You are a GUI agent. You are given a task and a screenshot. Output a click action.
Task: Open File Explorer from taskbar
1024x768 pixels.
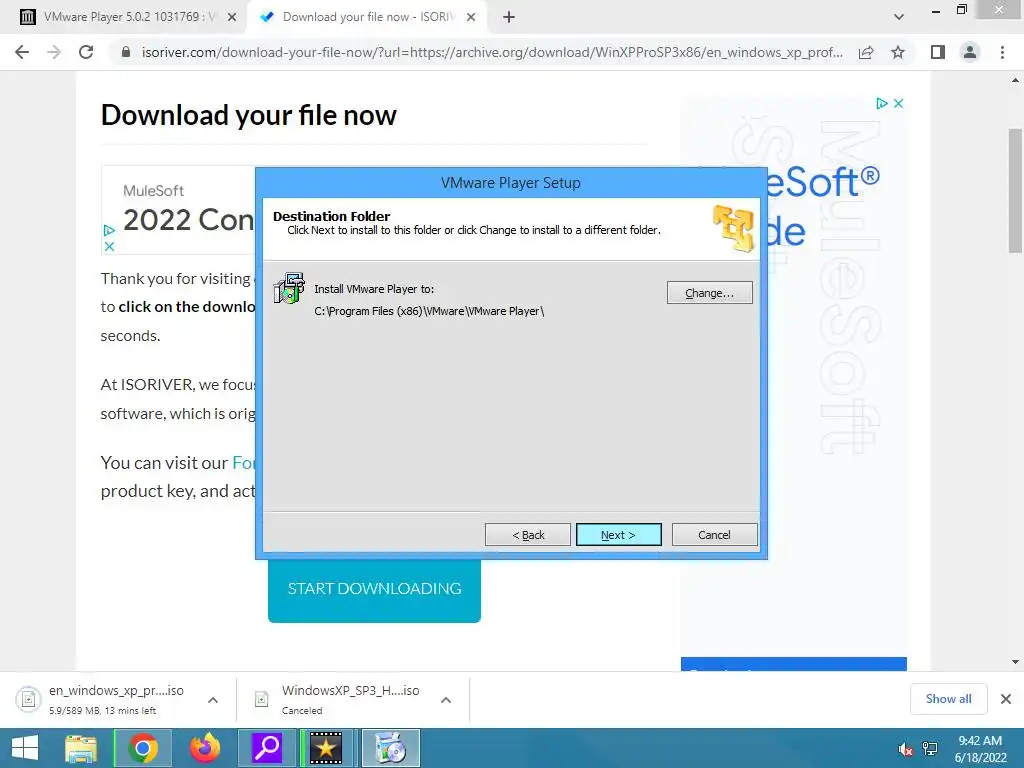(81, 748)
